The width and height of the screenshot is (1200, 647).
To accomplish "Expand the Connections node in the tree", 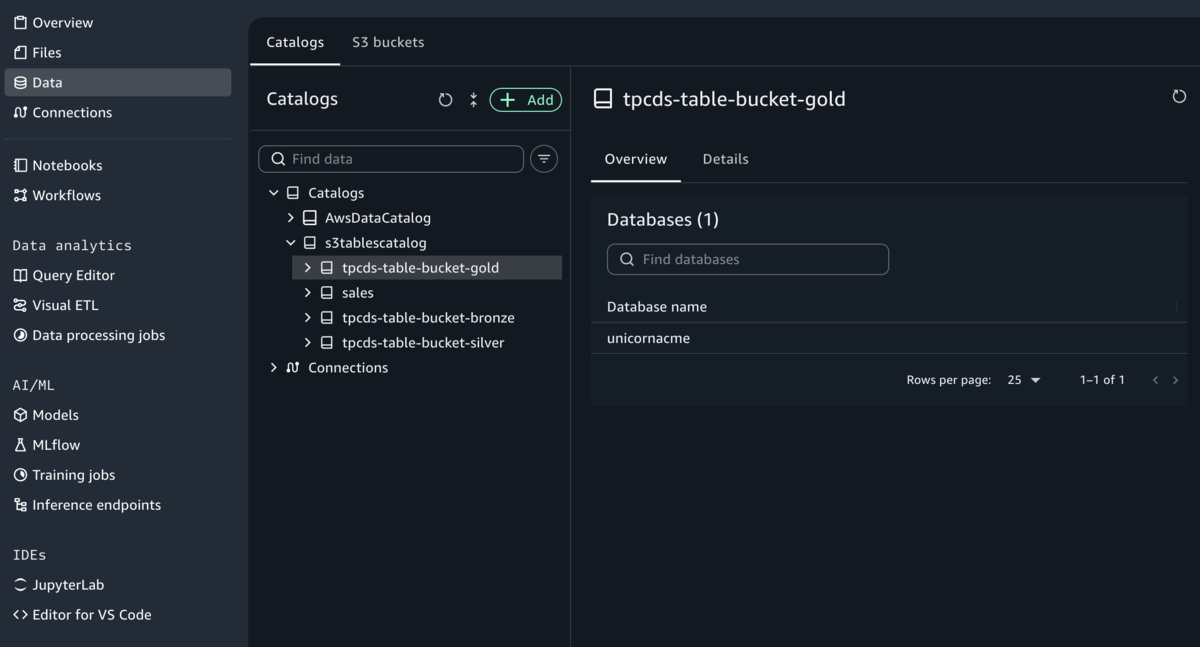I will 274,368.
